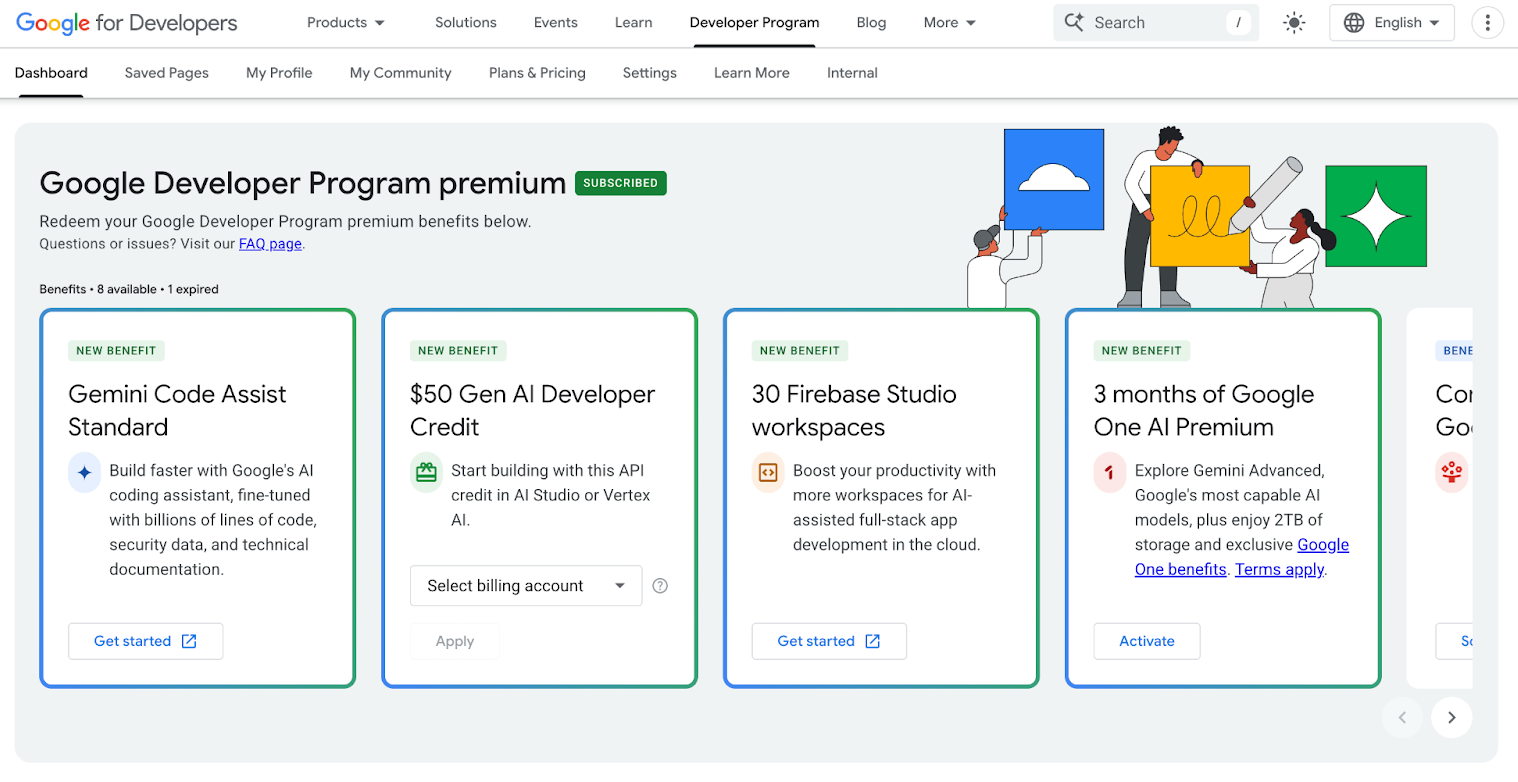Open the Google One benefits link
This screenshot has height=782, width=1518.
1242,557
